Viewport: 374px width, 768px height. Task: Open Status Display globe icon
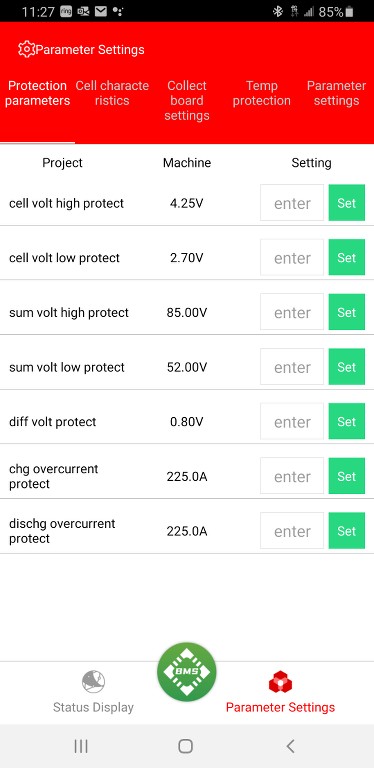tap(93, 681)
